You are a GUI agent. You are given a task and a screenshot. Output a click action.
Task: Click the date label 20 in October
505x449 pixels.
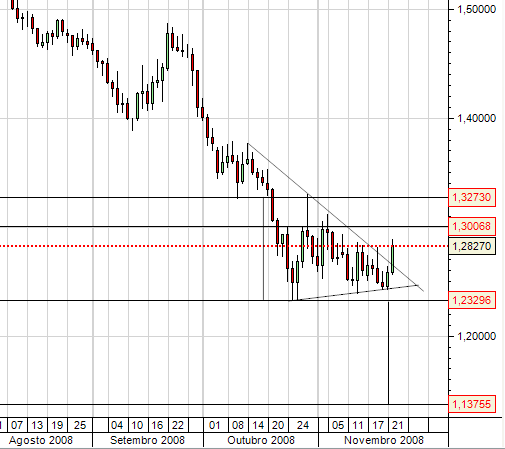tap(278, 425)
